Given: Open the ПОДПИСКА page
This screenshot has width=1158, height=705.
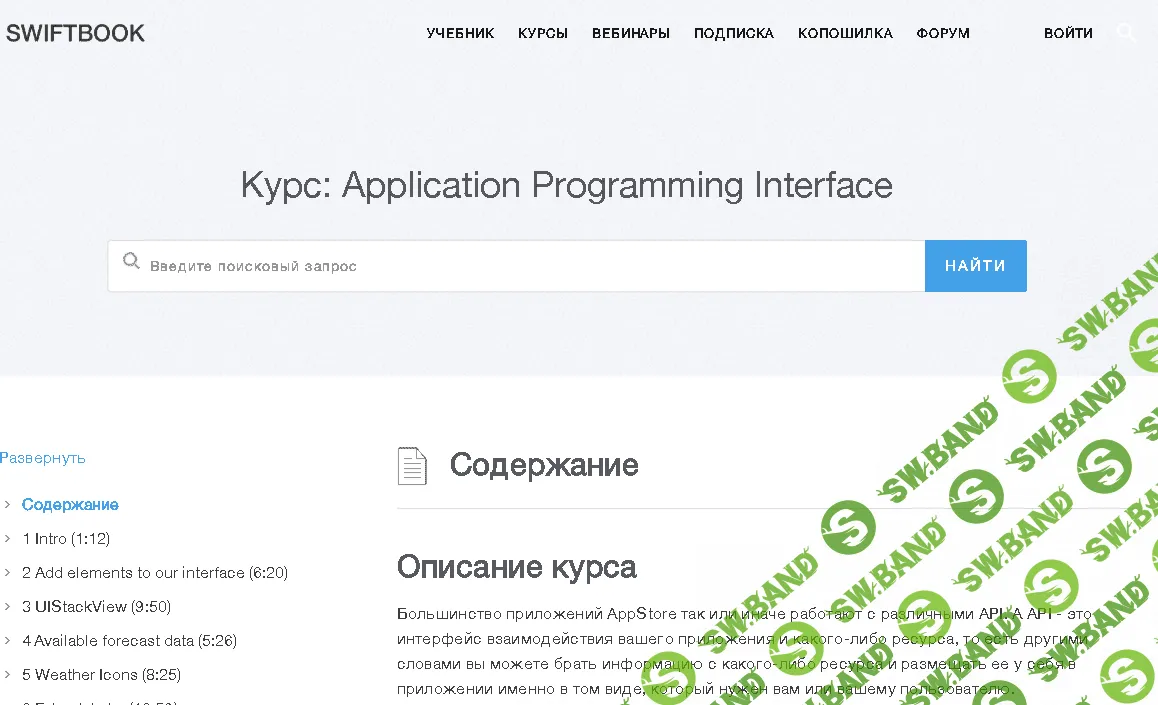Looking at the screenshot, I should coord(733,32).
